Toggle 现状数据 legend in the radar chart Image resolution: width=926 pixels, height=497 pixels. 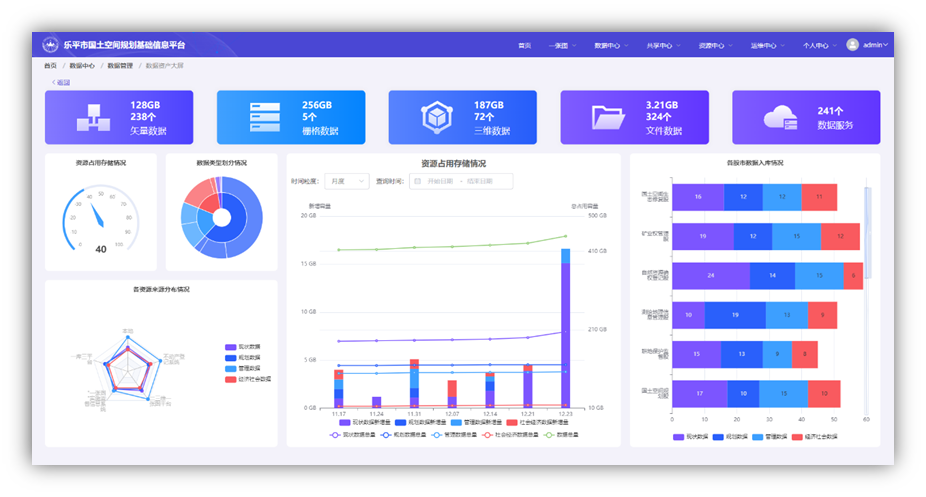pos(243,347)
